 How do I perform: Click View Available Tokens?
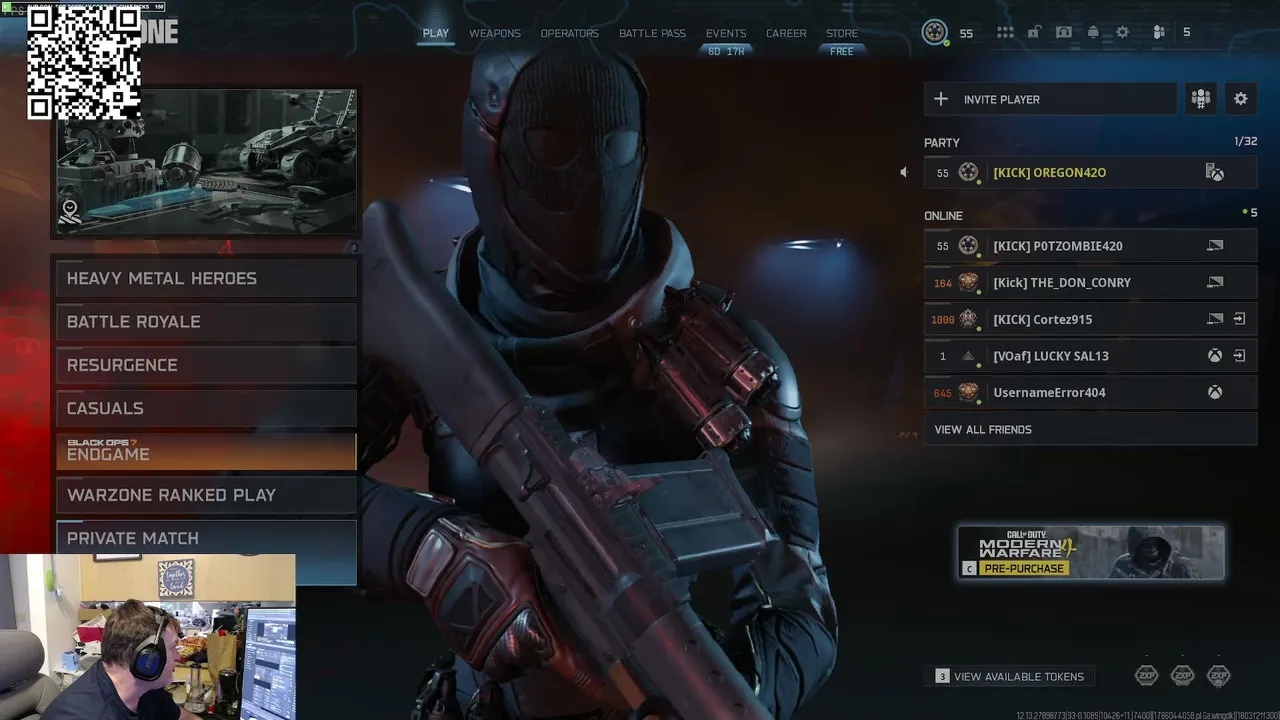pyautogui.click(x=1010, y=677)
